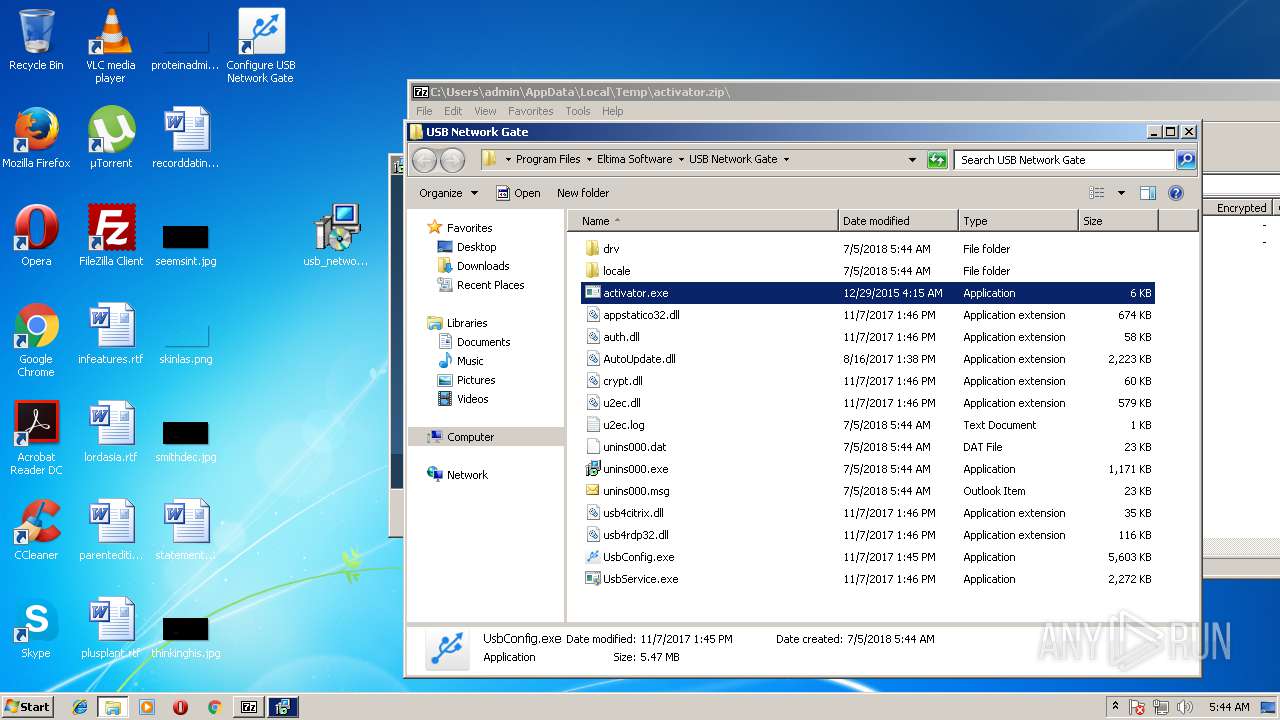Open the Recycle Bin desktop icon
The image size is (1280, 720).
tap(36, 40)
